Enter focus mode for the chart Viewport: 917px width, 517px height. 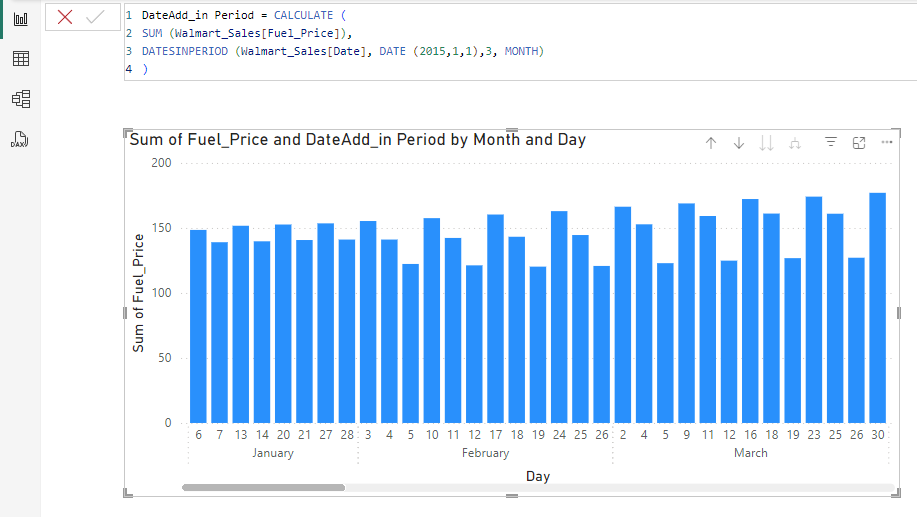coord(859,143)
